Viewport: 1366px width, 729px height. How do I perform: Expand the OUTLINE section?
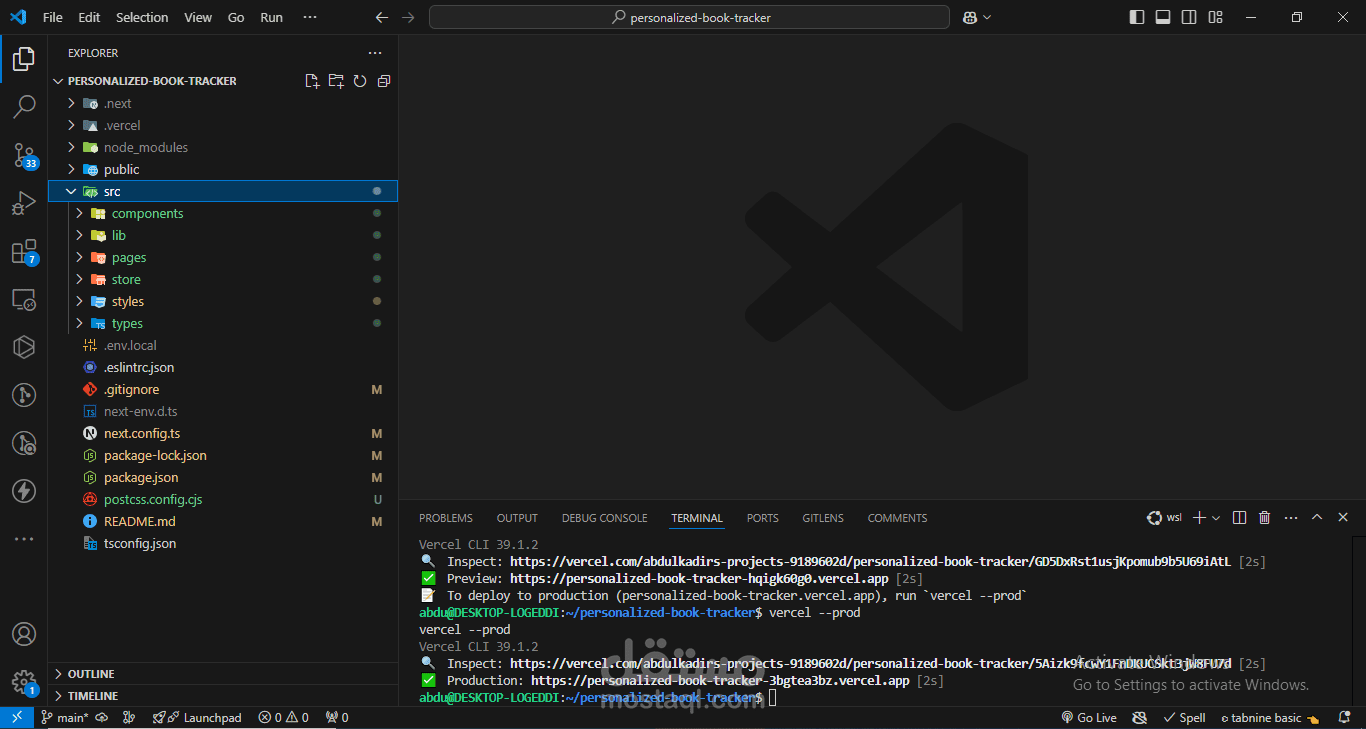click(223, 674)
